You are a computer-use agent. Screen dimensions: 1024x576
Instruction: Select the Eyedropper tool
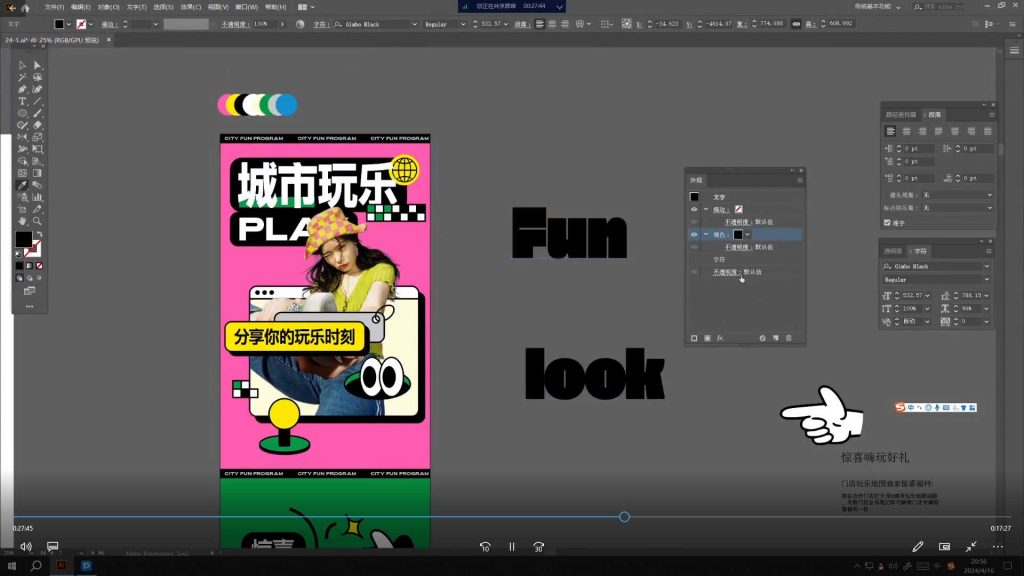(x=22, y=185)
